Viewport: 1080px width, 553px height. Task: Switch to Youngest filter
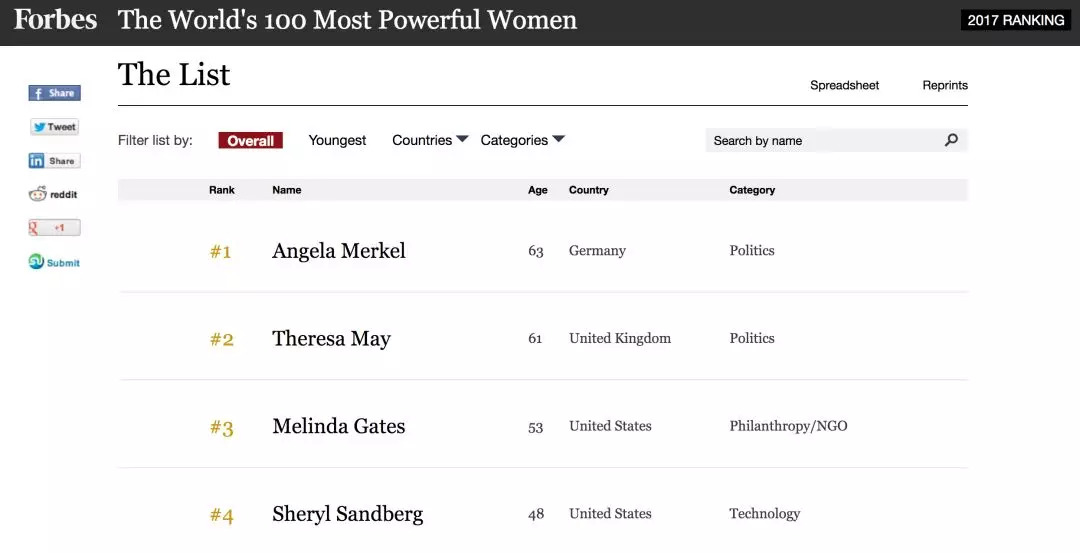point(337,141)
